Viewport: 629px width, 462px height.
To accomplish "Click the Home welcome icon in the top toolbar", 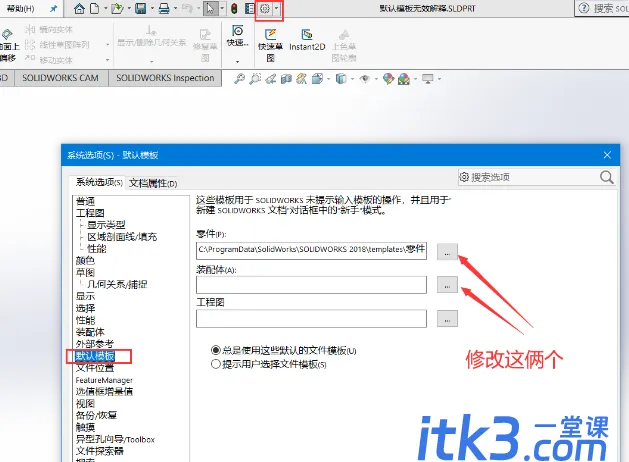I will 80,8.
